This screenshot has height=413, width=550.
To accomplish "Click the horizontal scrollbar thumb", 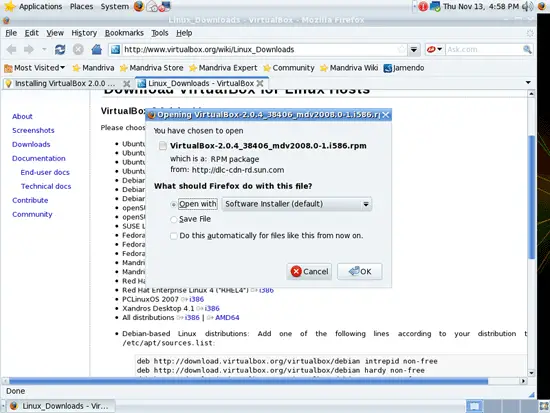I will pos(248,381).
